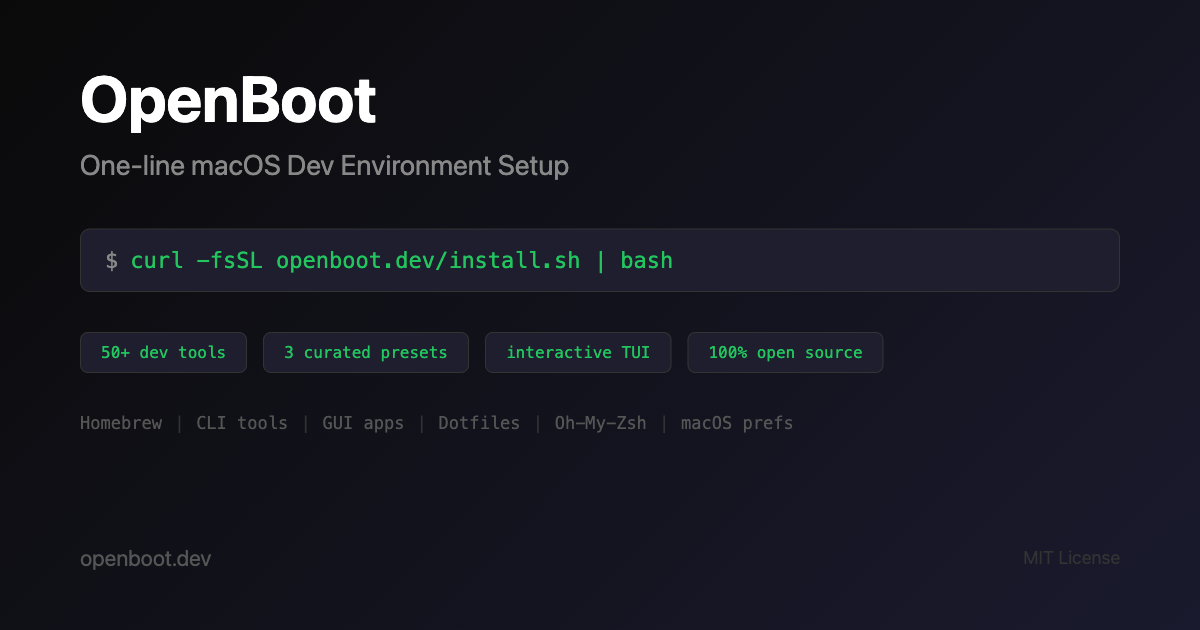This screenshot has width=1200, height=630.
Task: Open the openboot.dev footer link
Action: [x=145, y=558]
